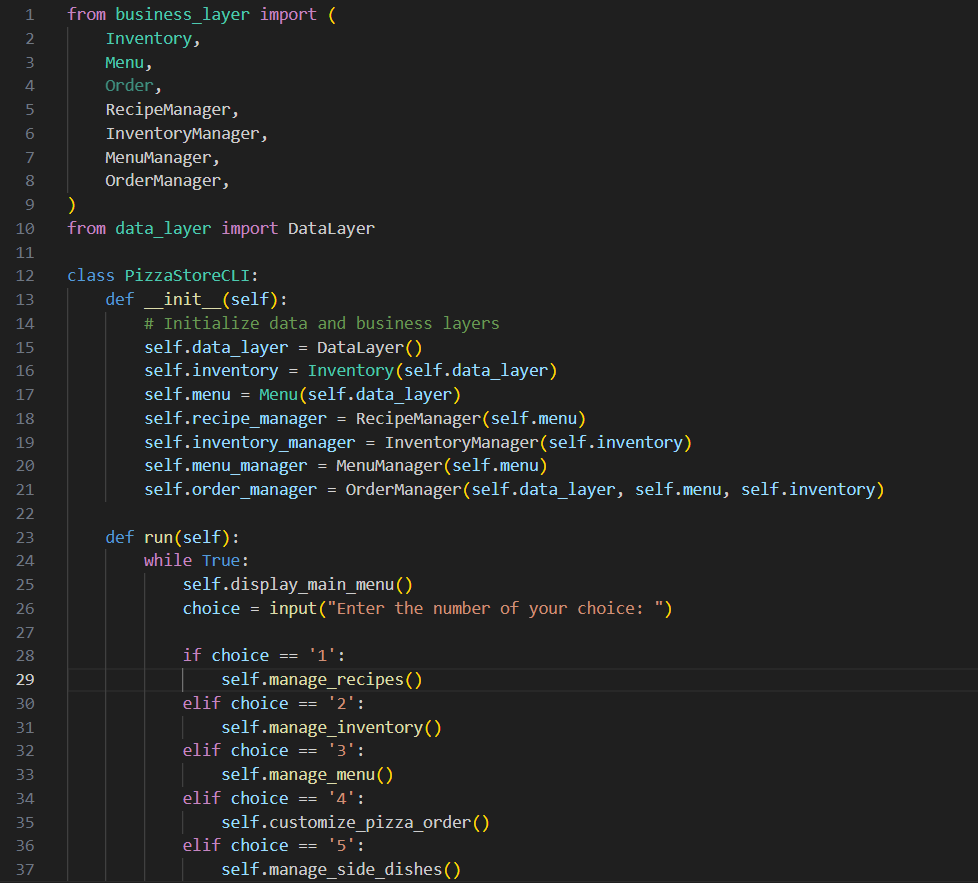
Task: Click line number 12 in the gutter
Action: [25, 276]
